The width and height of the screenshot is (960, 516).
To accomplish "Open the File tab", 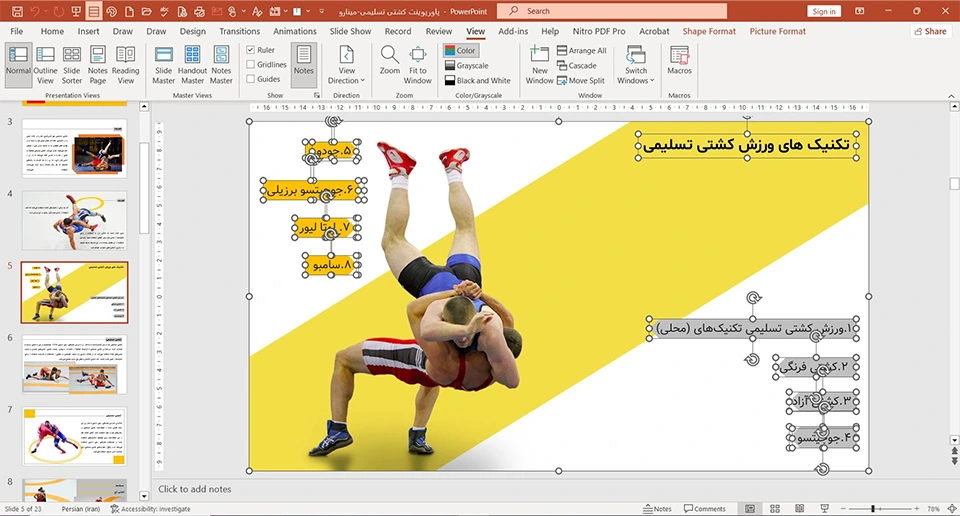I will (x=17, y=31).
